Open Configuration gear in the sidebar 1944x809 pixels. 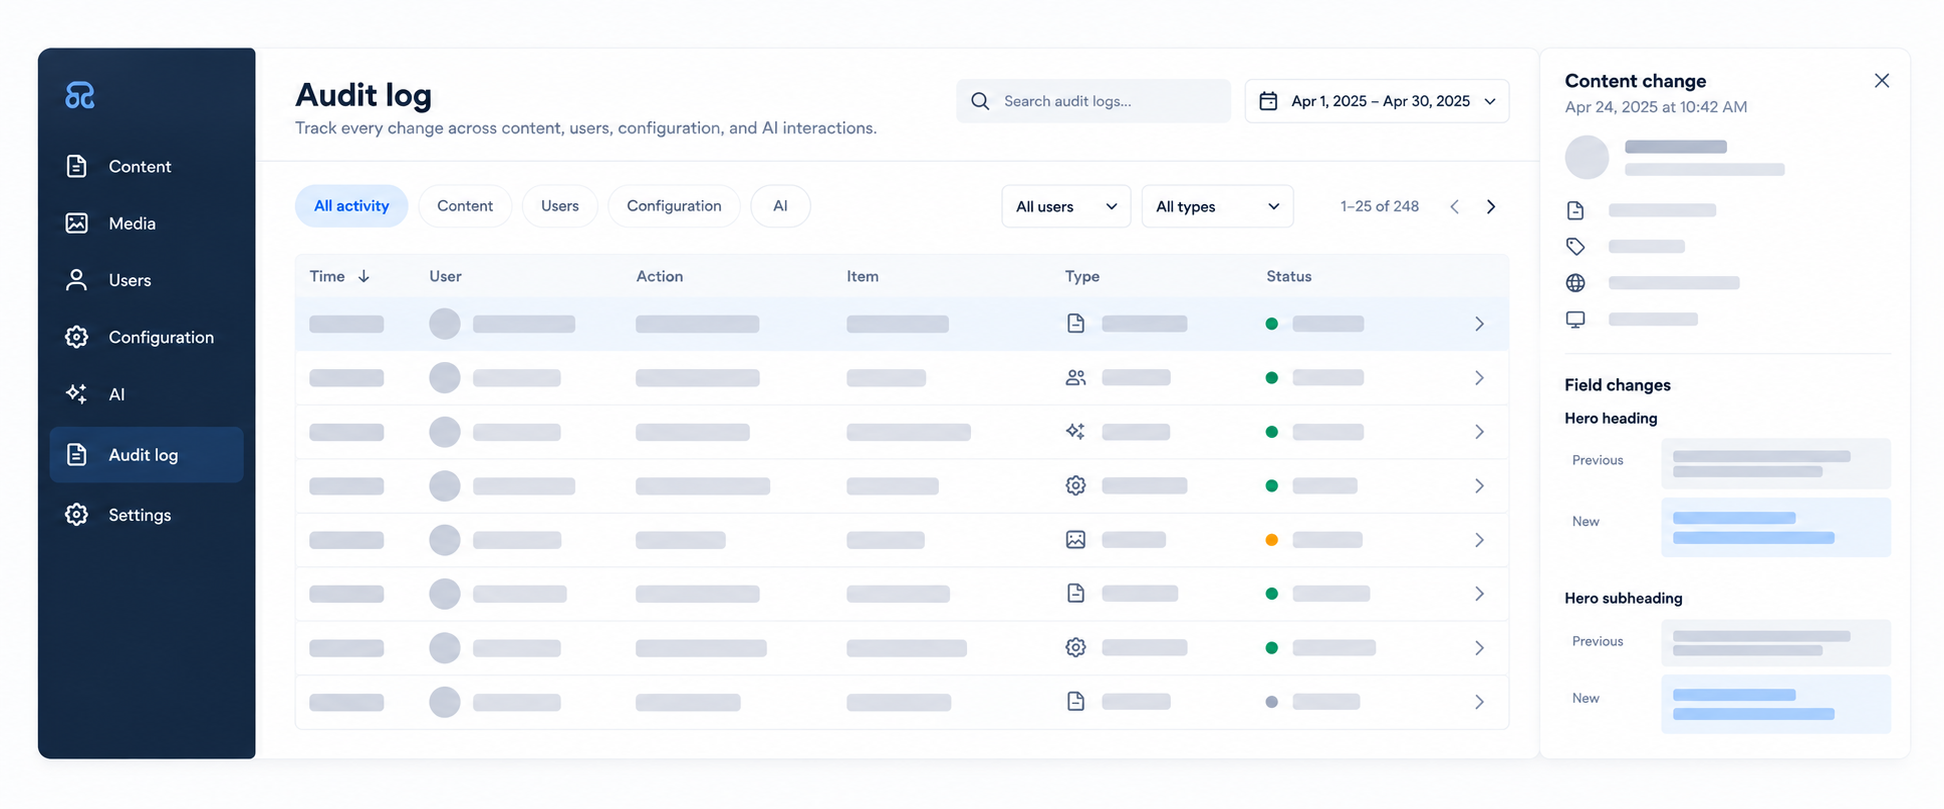tap(77, 337)
